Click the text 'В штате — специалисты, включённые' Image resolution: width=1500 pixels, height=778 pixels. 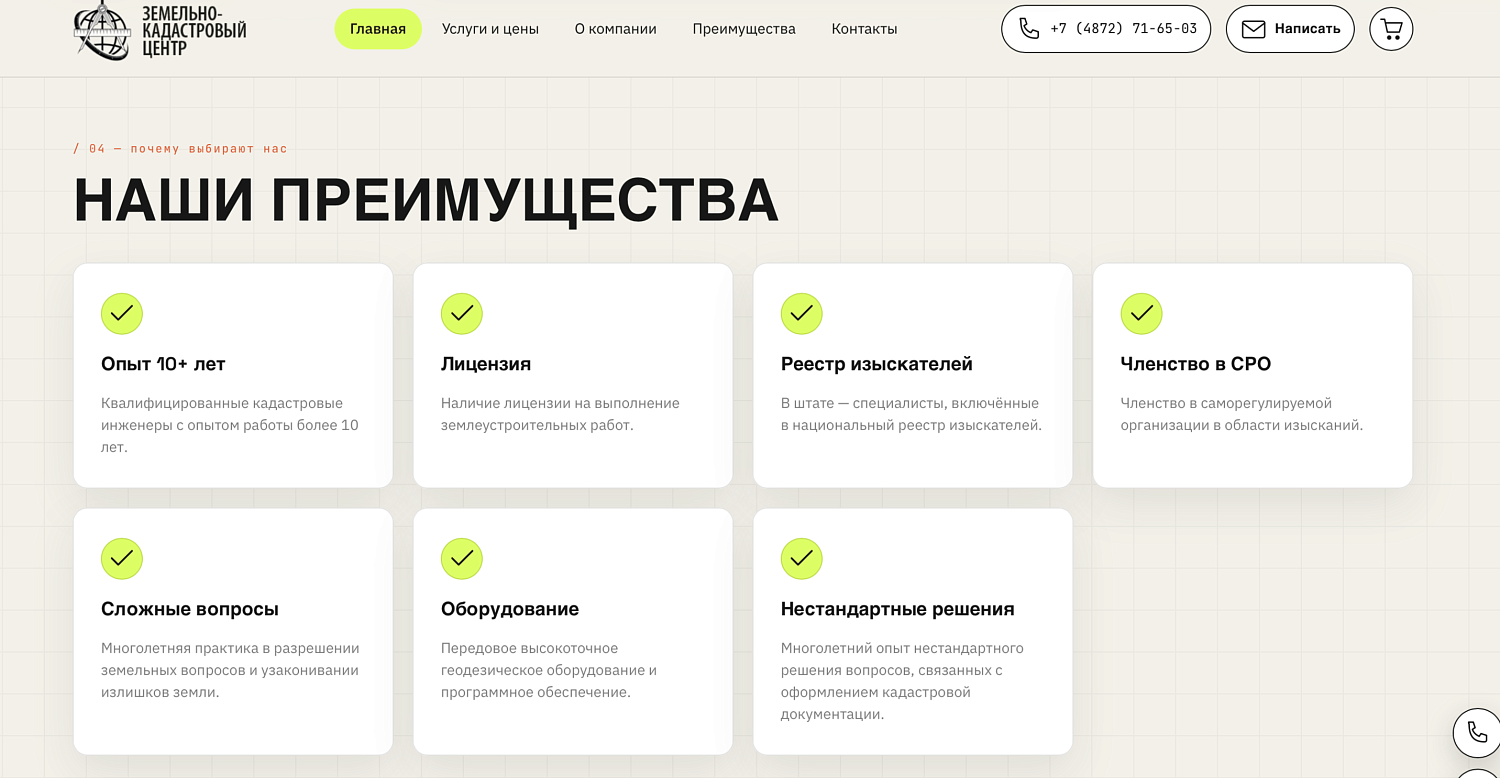click(x=910, y=403)
